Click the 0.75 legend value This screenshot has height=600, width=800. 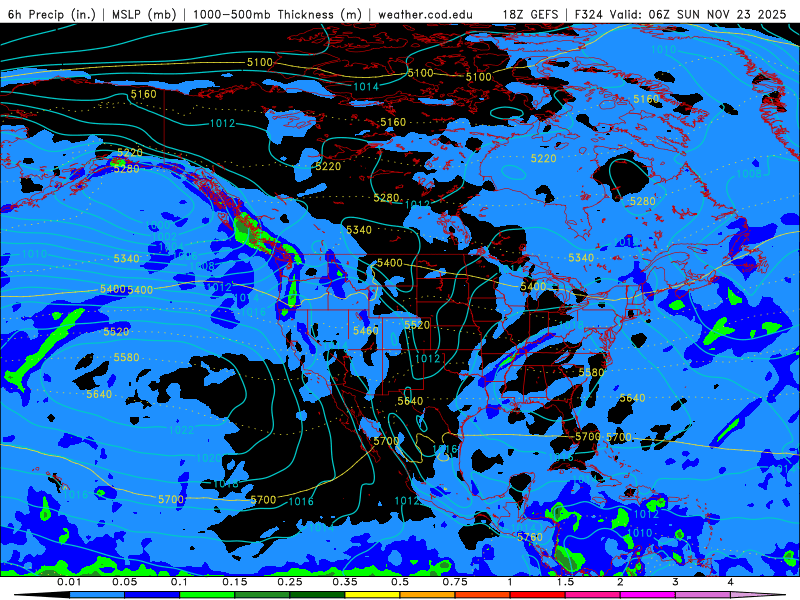tap(455, 582)
